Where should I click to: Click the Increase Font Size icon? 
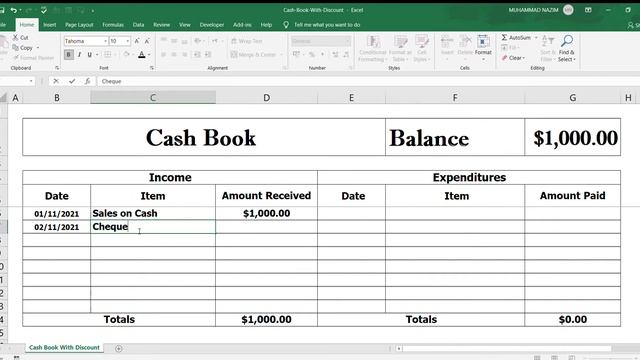137,41
